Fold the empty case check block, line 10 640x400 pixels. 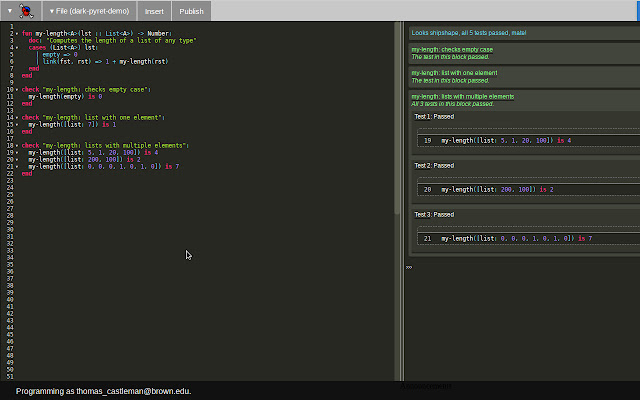pyautogui.click(x=16, y=89)
